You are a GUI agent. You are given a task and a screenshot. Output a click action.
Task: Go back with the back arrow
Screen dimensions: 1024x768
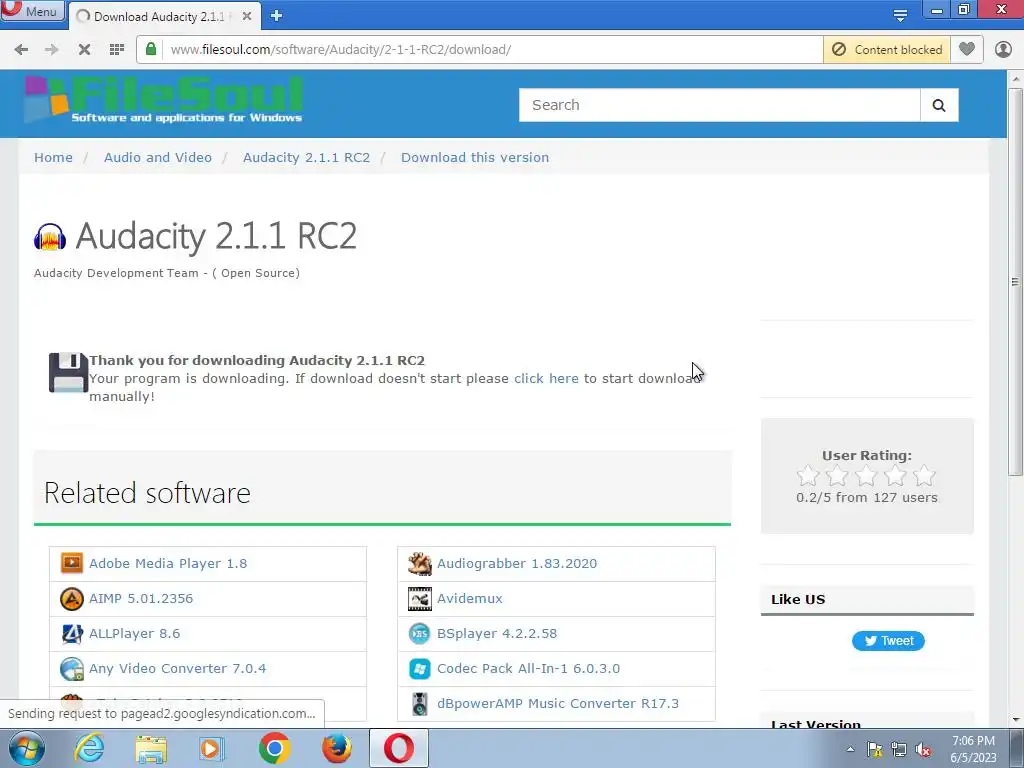[x=22, y=50]
